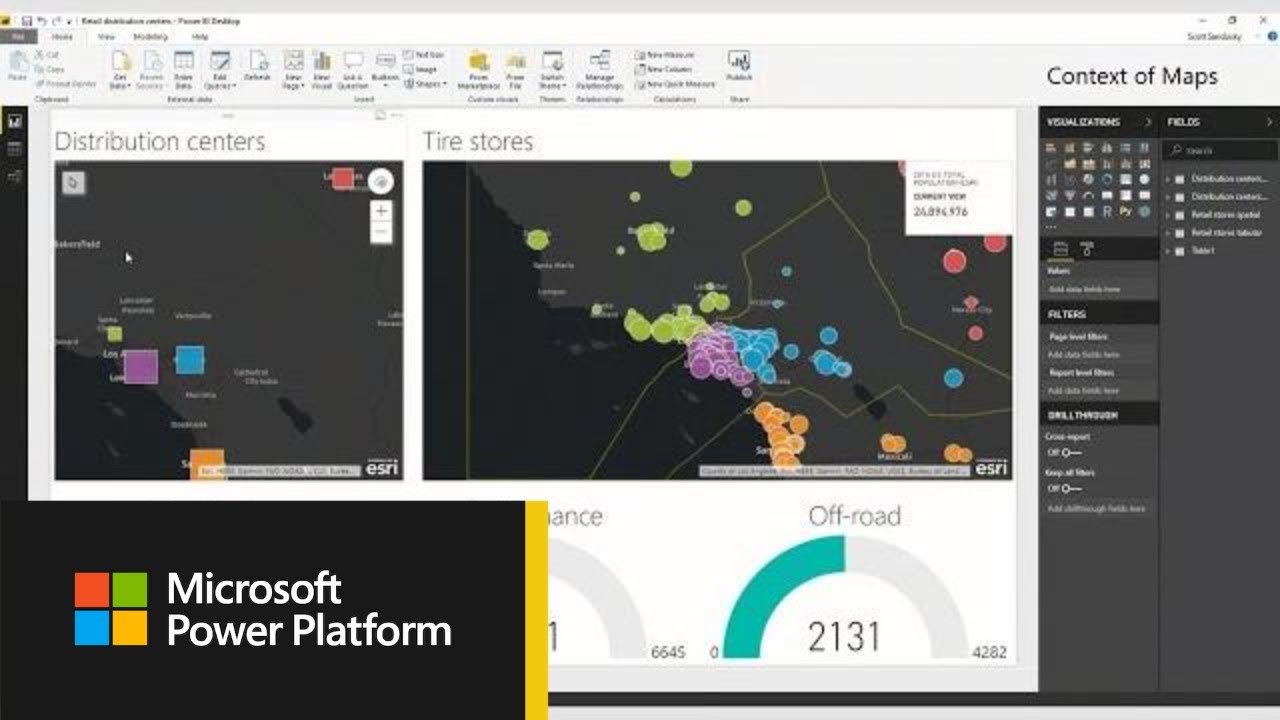Click the Search box in Fields pane
This screenshot has height=720, width=1280.
1220,150
